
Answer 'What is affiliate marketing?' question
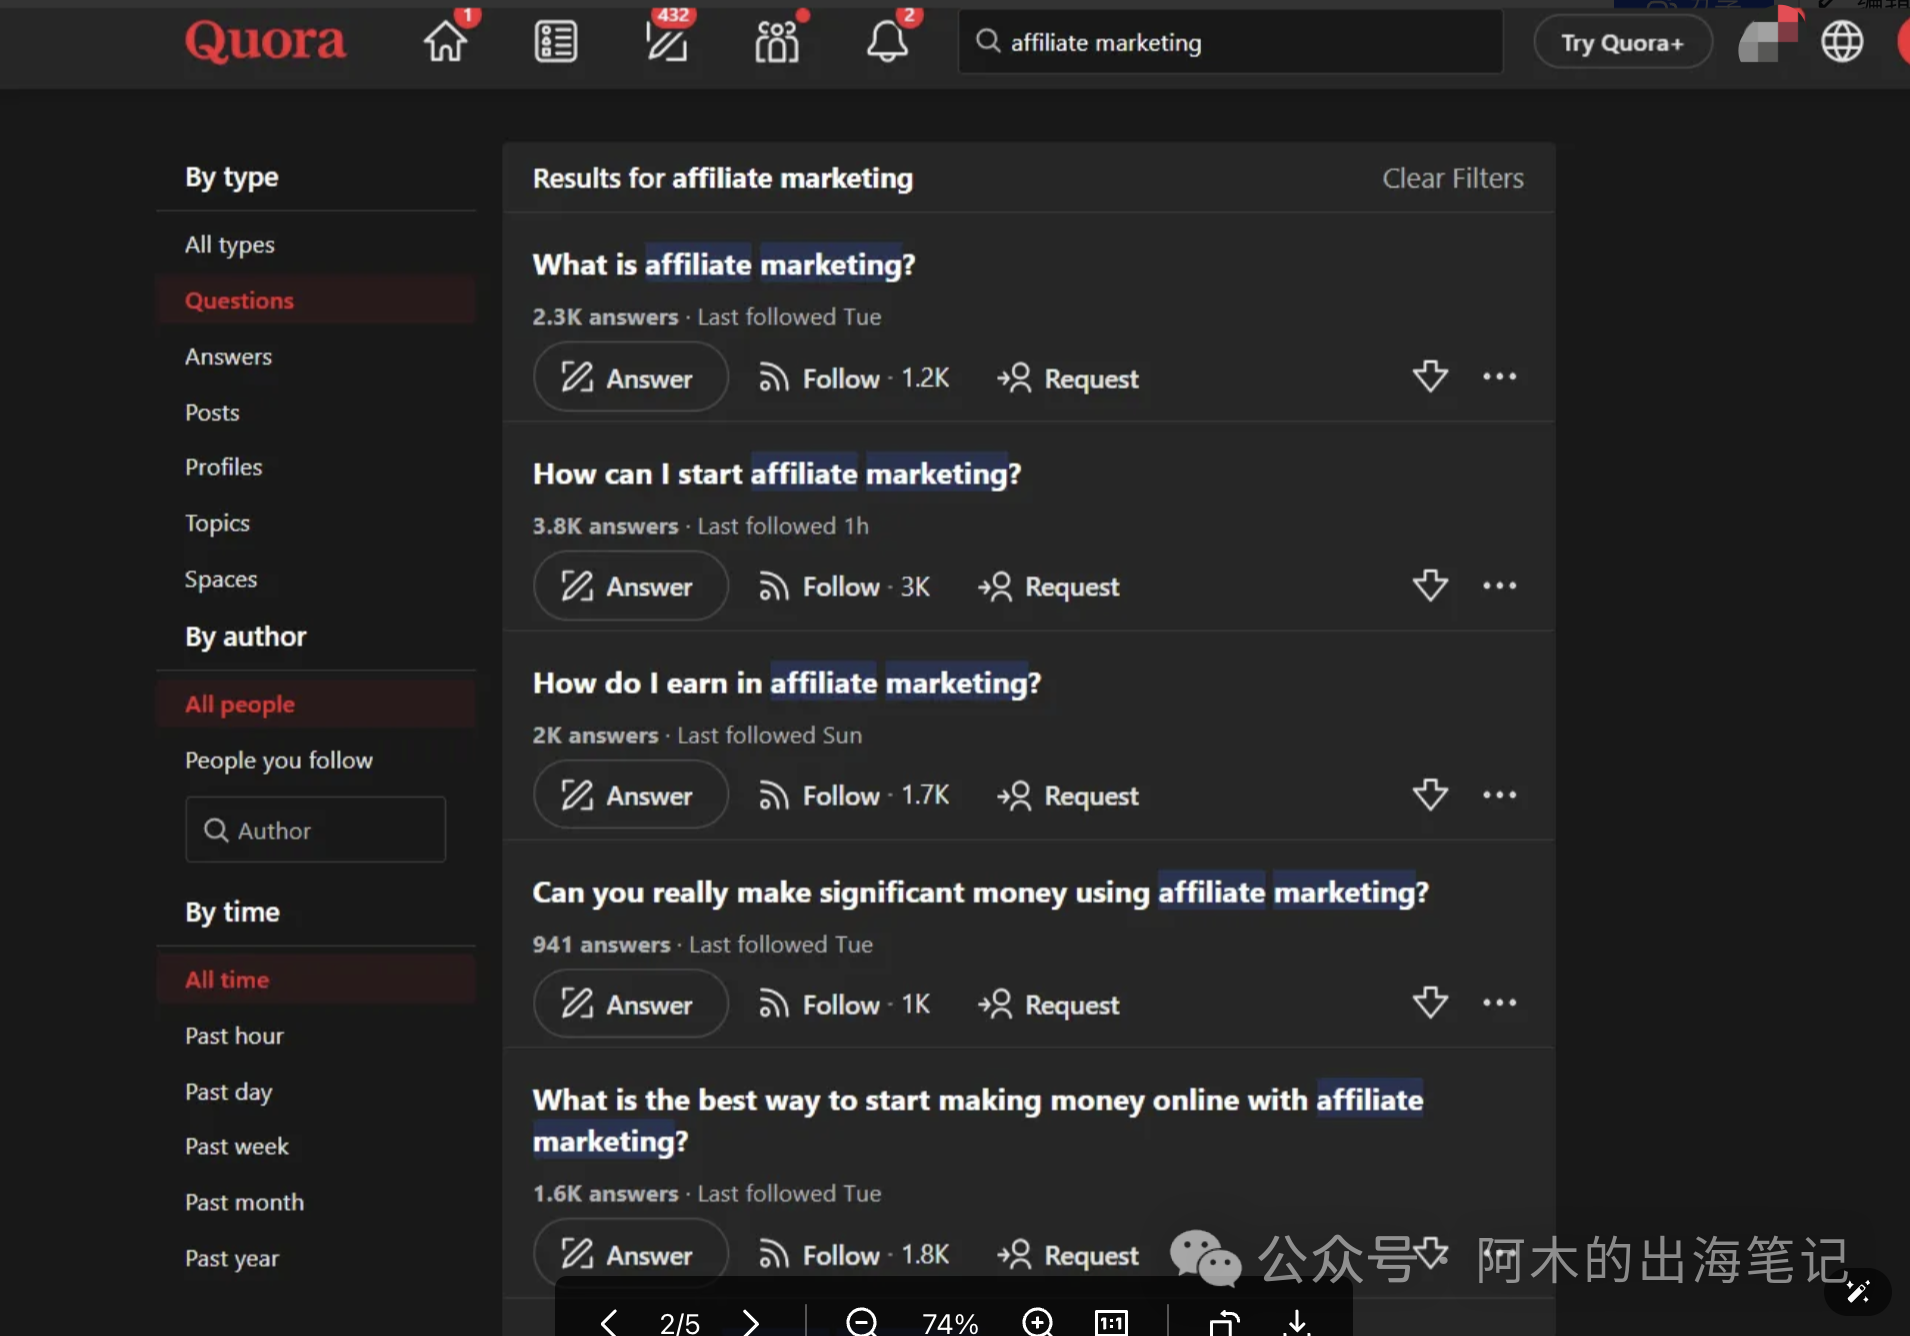point(631,377)
